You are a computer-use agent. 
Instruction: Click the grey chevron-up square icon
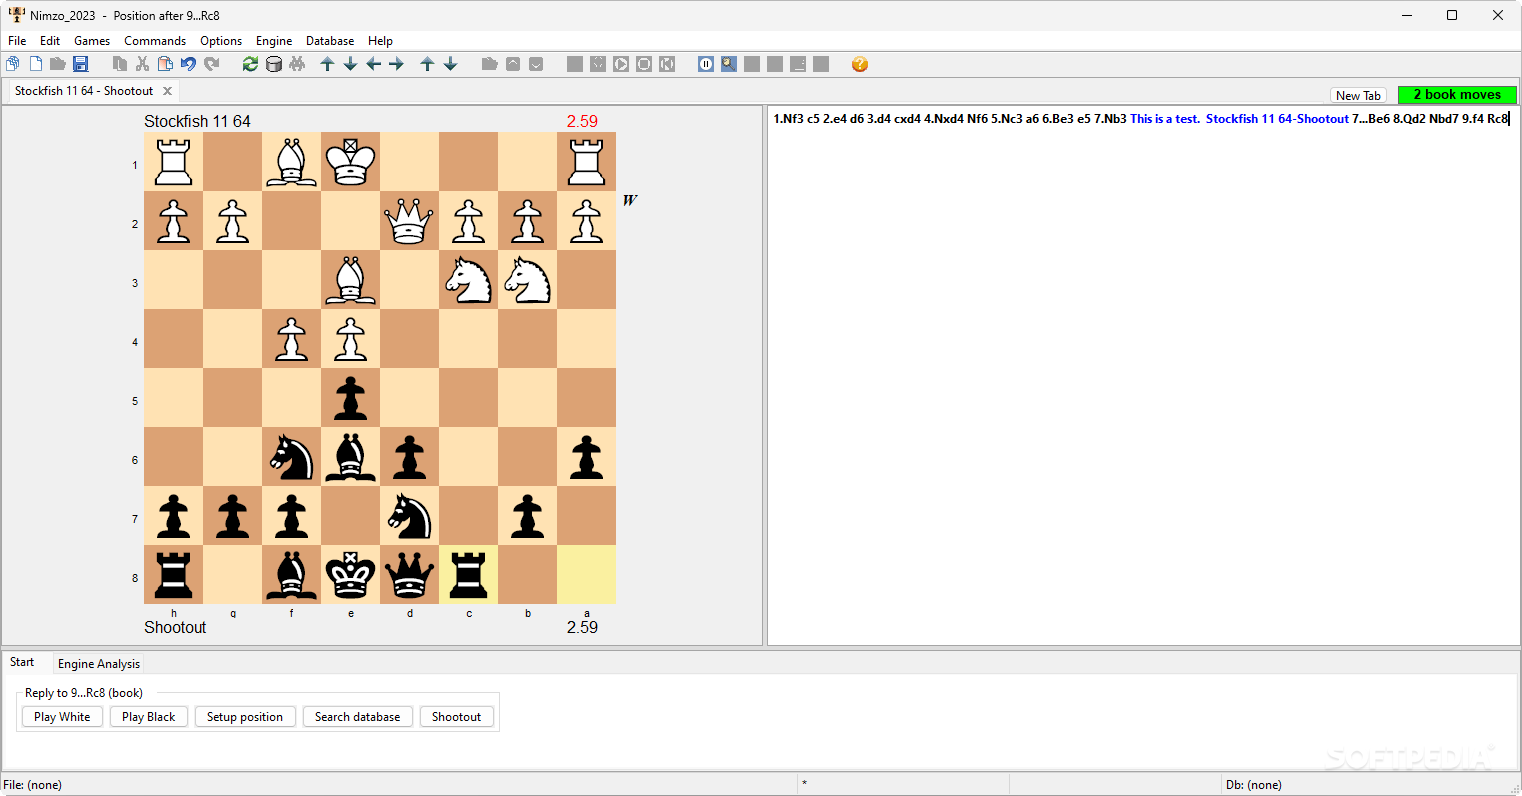[x=513, y=64]
